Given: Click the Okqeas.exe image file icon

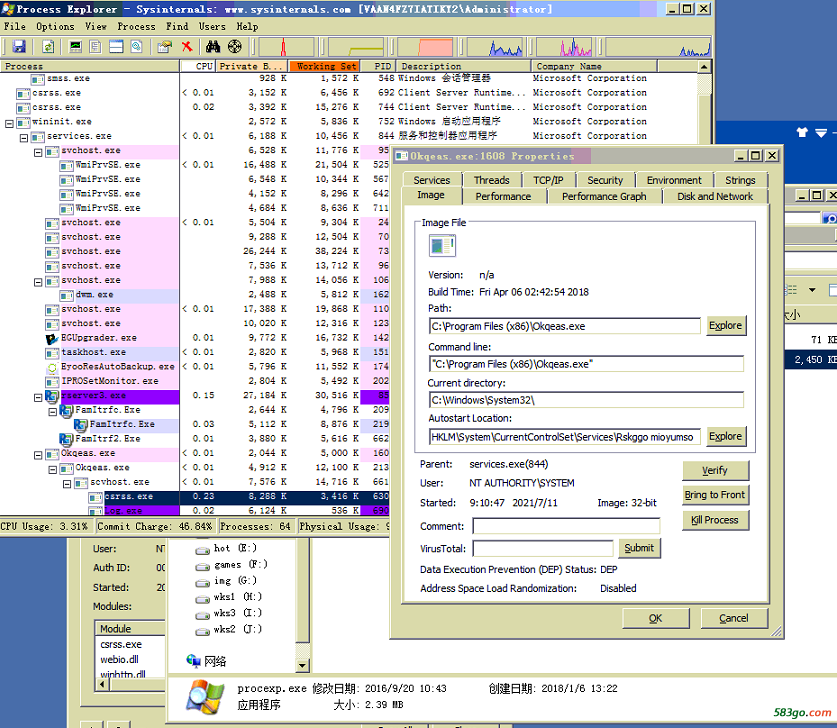Looking at the screenshot, I should [442, 246].
